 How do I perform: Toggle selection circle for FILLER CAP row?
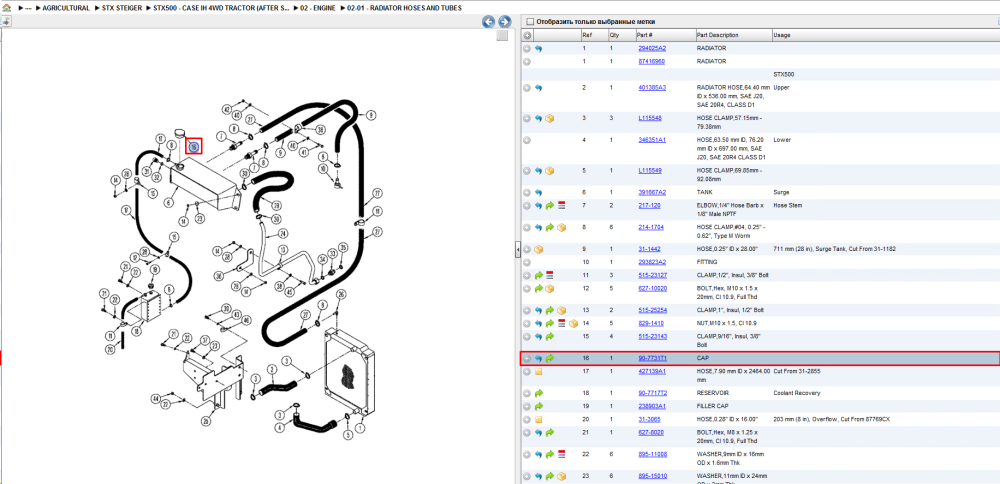click(527, 406)
